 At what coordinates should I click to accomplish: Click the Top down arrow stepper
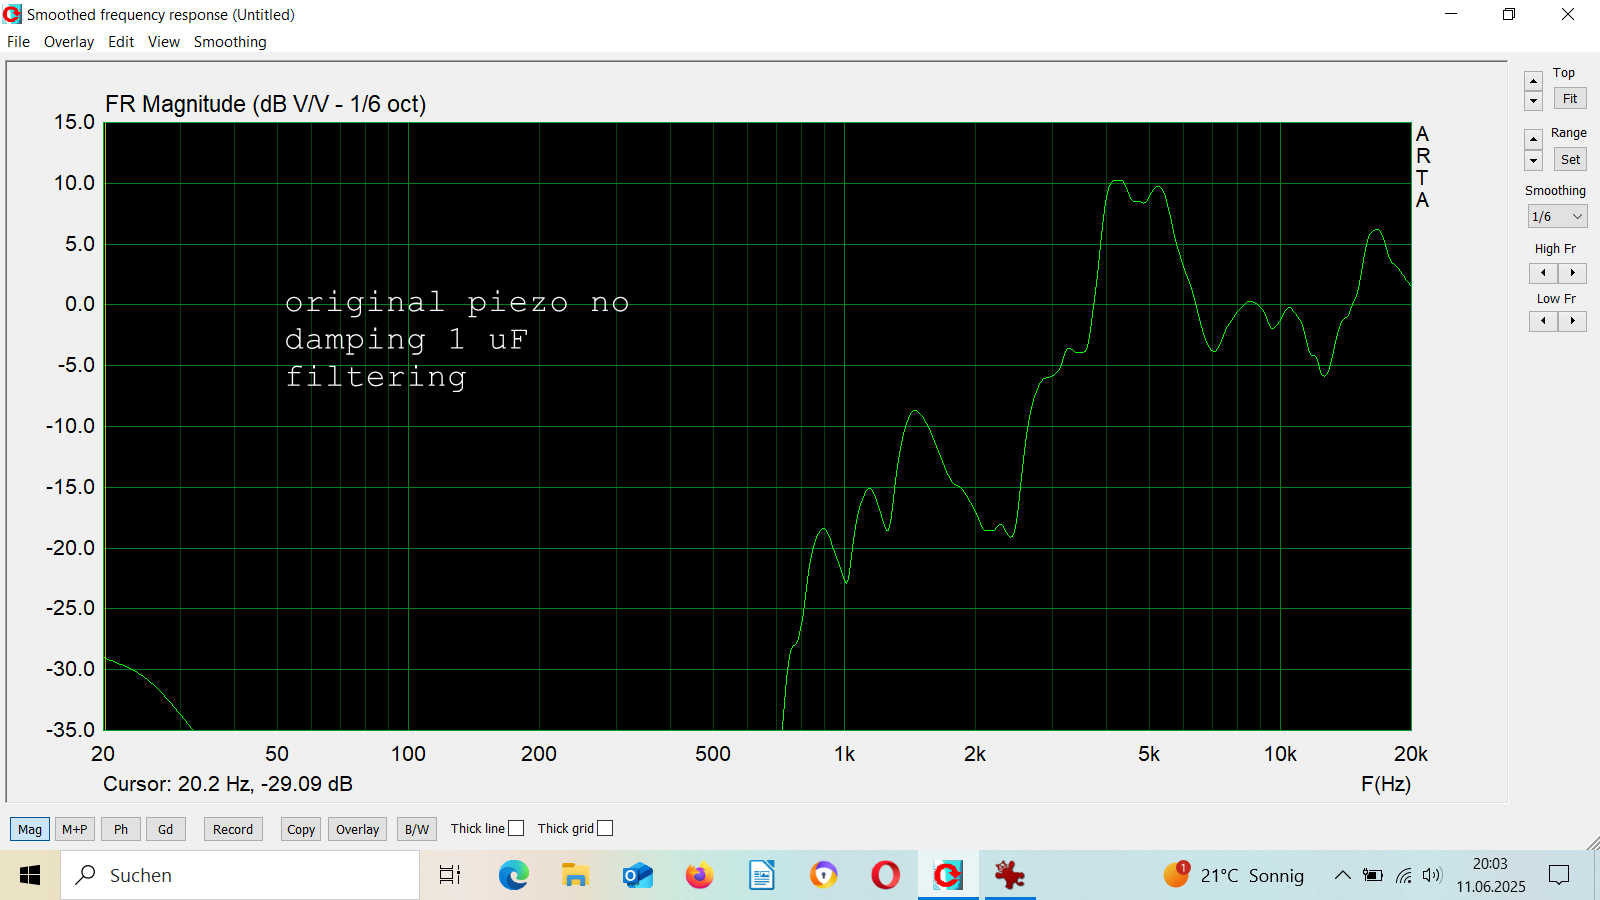click(1534, 101)
